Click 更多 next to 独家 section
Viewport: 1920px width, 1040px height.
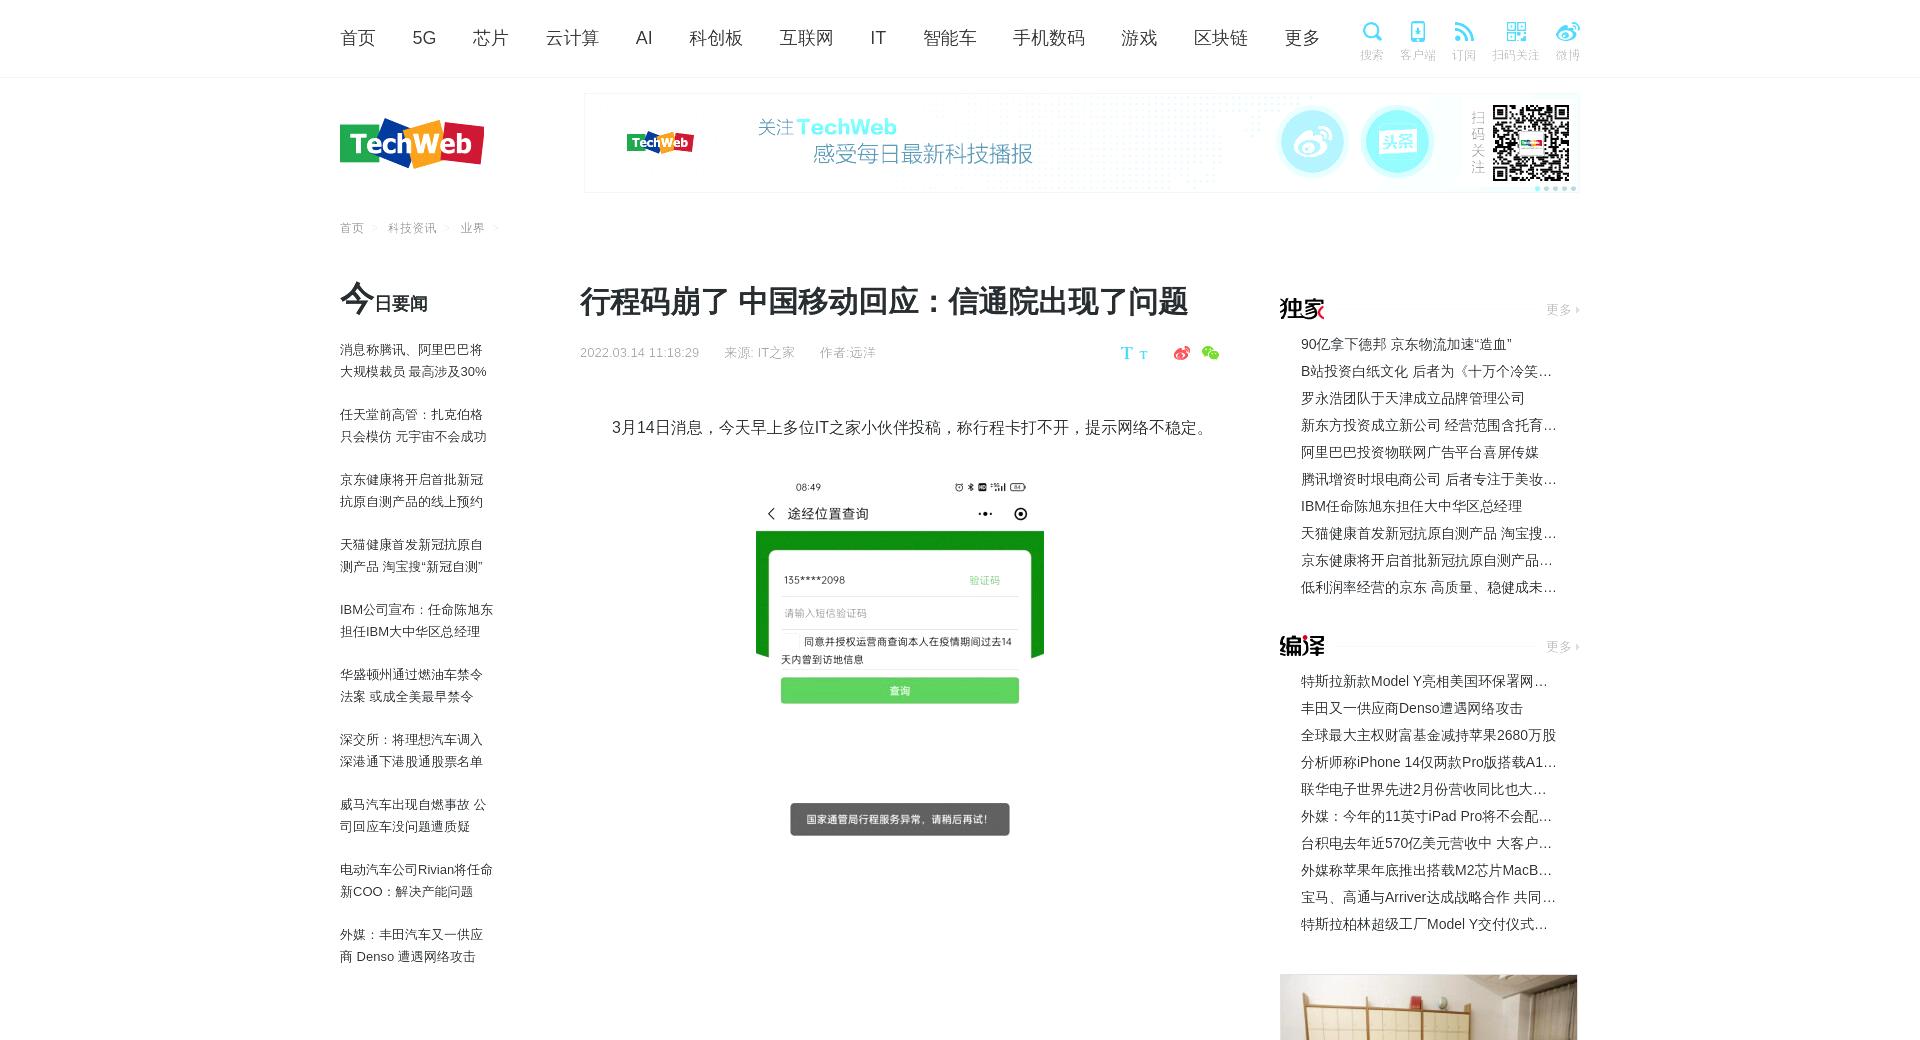tap(1562, 310)
